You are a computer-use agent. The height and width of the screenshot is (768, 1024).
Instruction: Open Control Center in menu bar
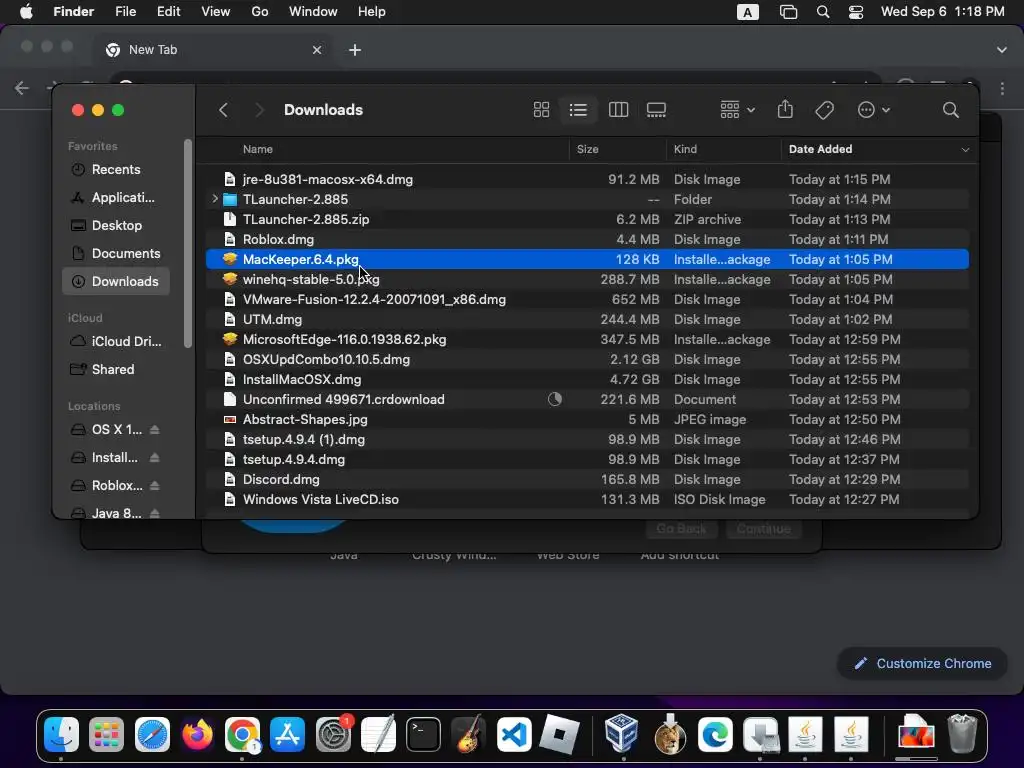tap(856, 12)
